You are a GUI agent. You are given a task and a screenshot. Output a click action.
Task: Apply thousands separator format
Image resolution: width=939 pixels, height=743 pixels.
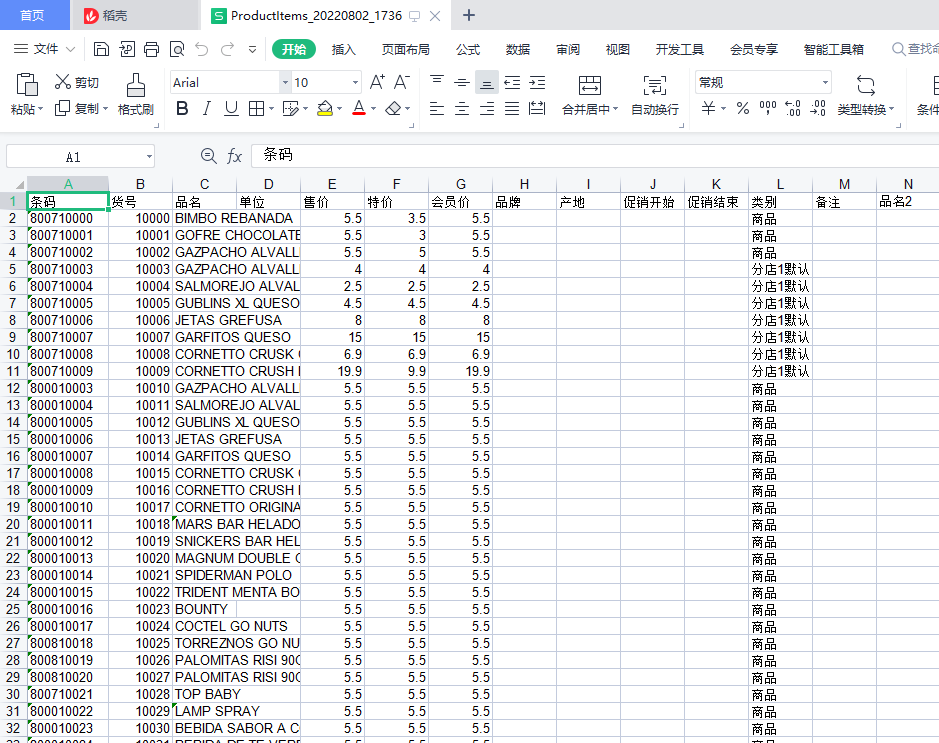coord(768,108)
